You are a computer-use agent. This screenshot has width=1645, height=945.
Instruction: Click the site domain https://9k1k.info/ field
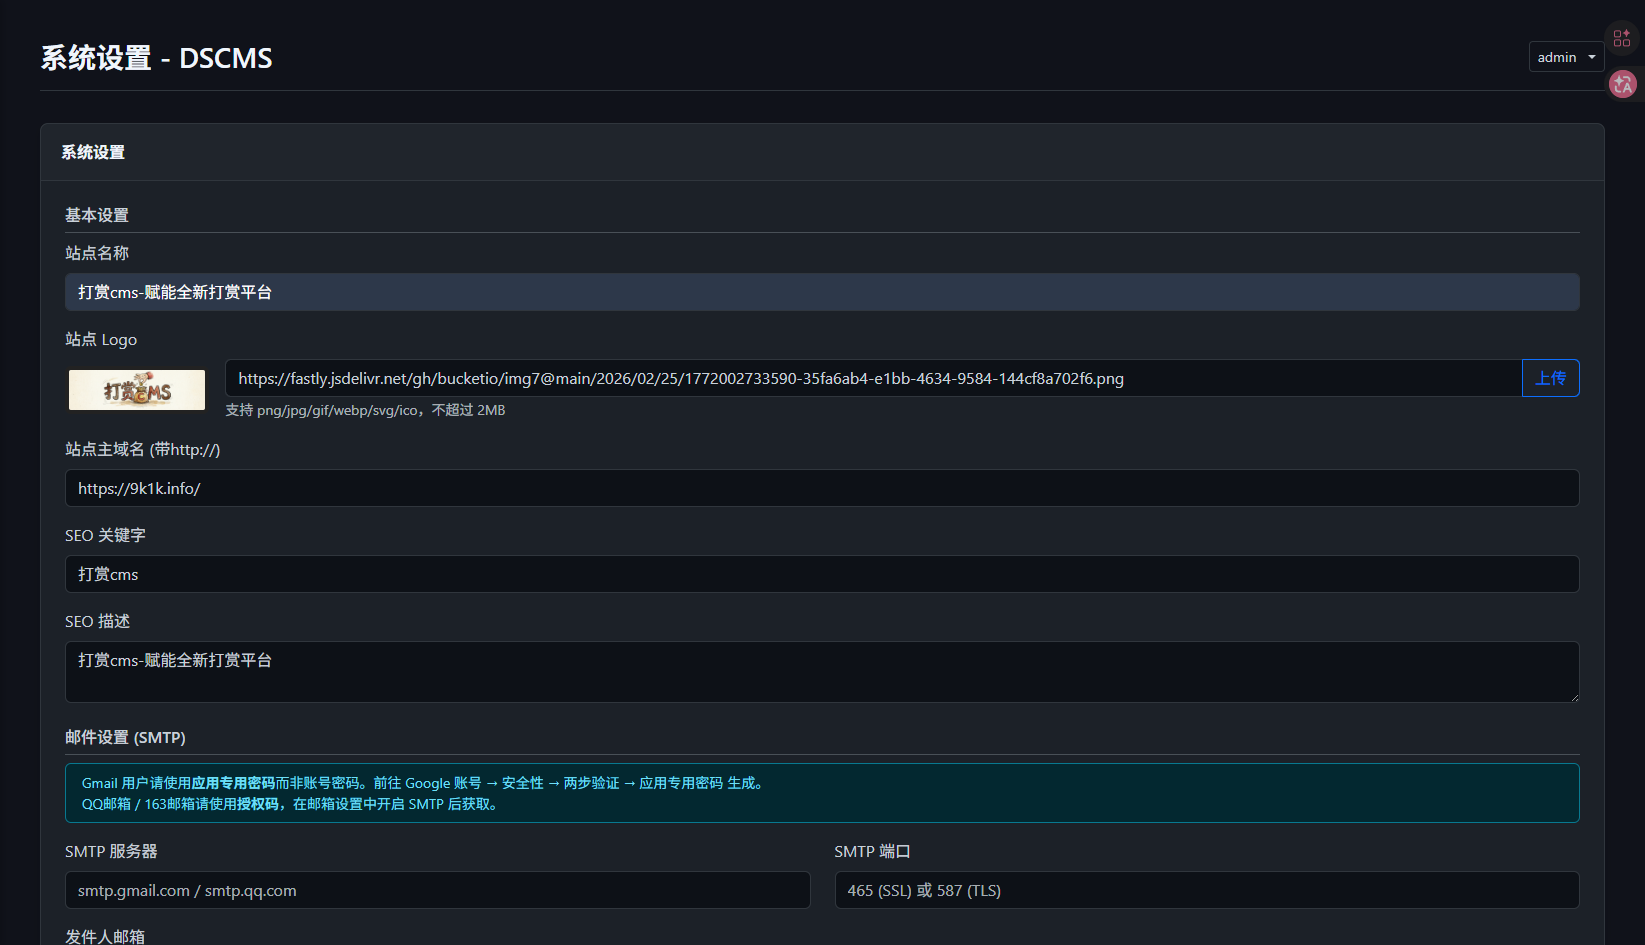(x=821, y=488)
